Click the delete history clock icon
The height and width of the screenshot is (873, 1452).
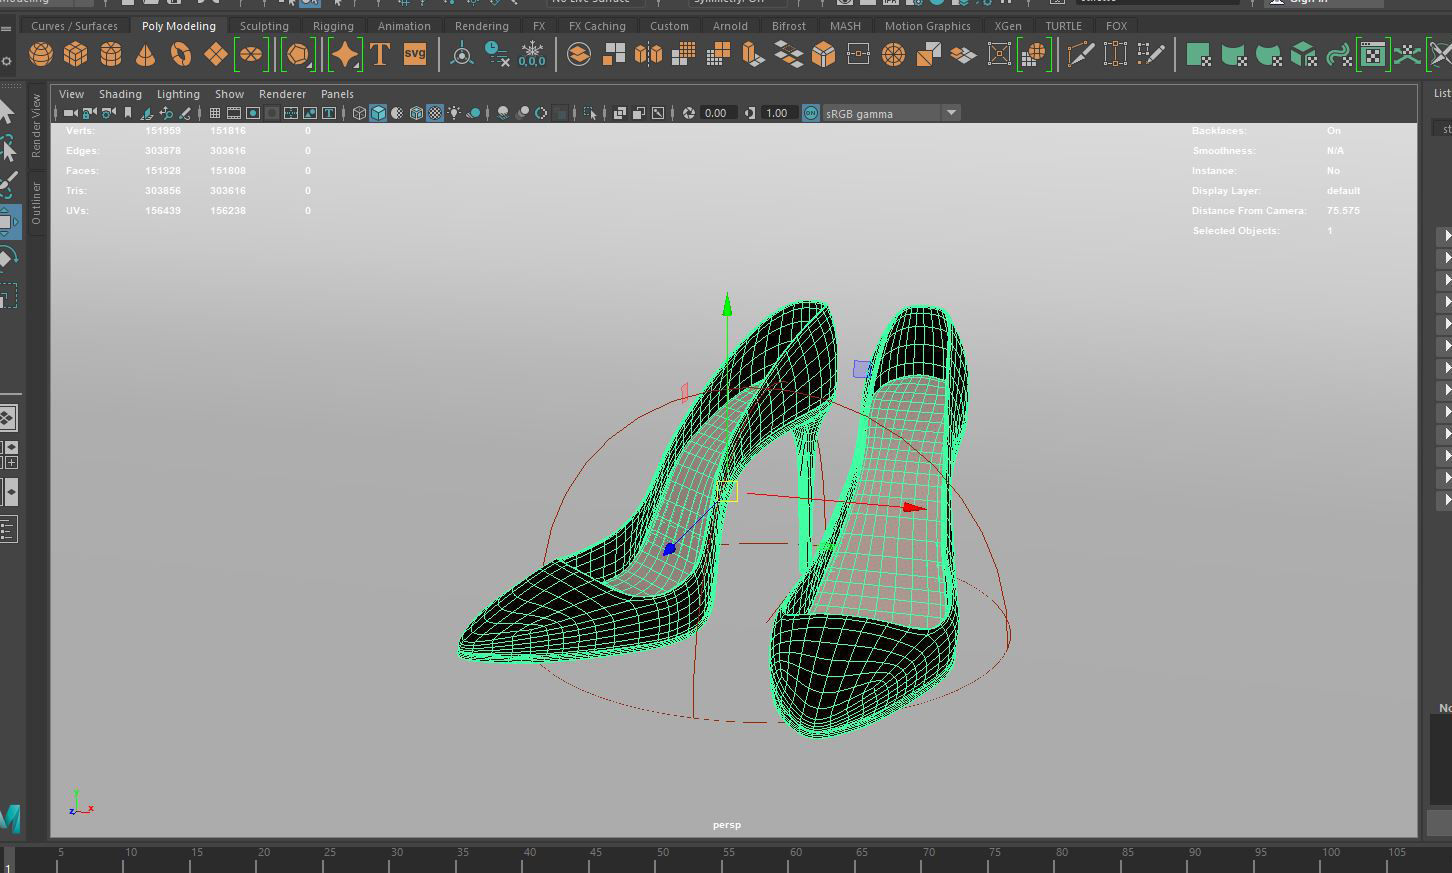click(497, 54)
